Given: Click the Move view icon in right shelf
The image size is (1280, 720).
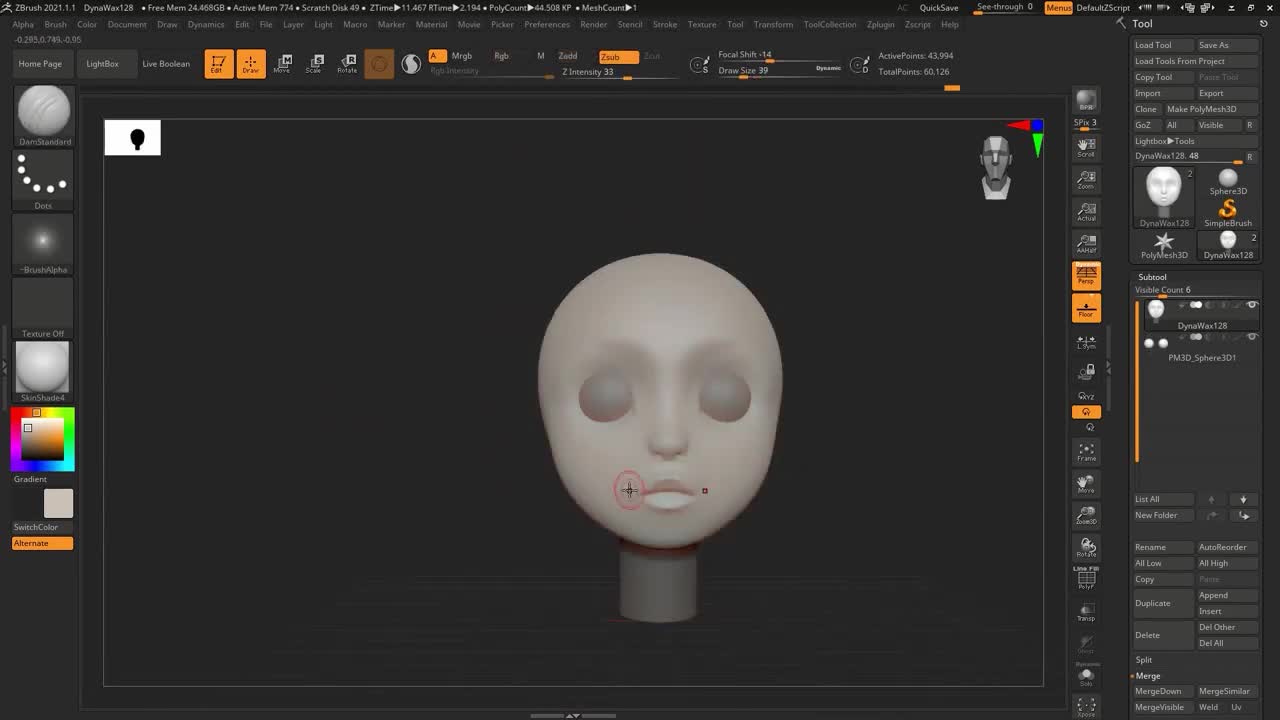Looking at the screenshot, I should (1086, 484).
